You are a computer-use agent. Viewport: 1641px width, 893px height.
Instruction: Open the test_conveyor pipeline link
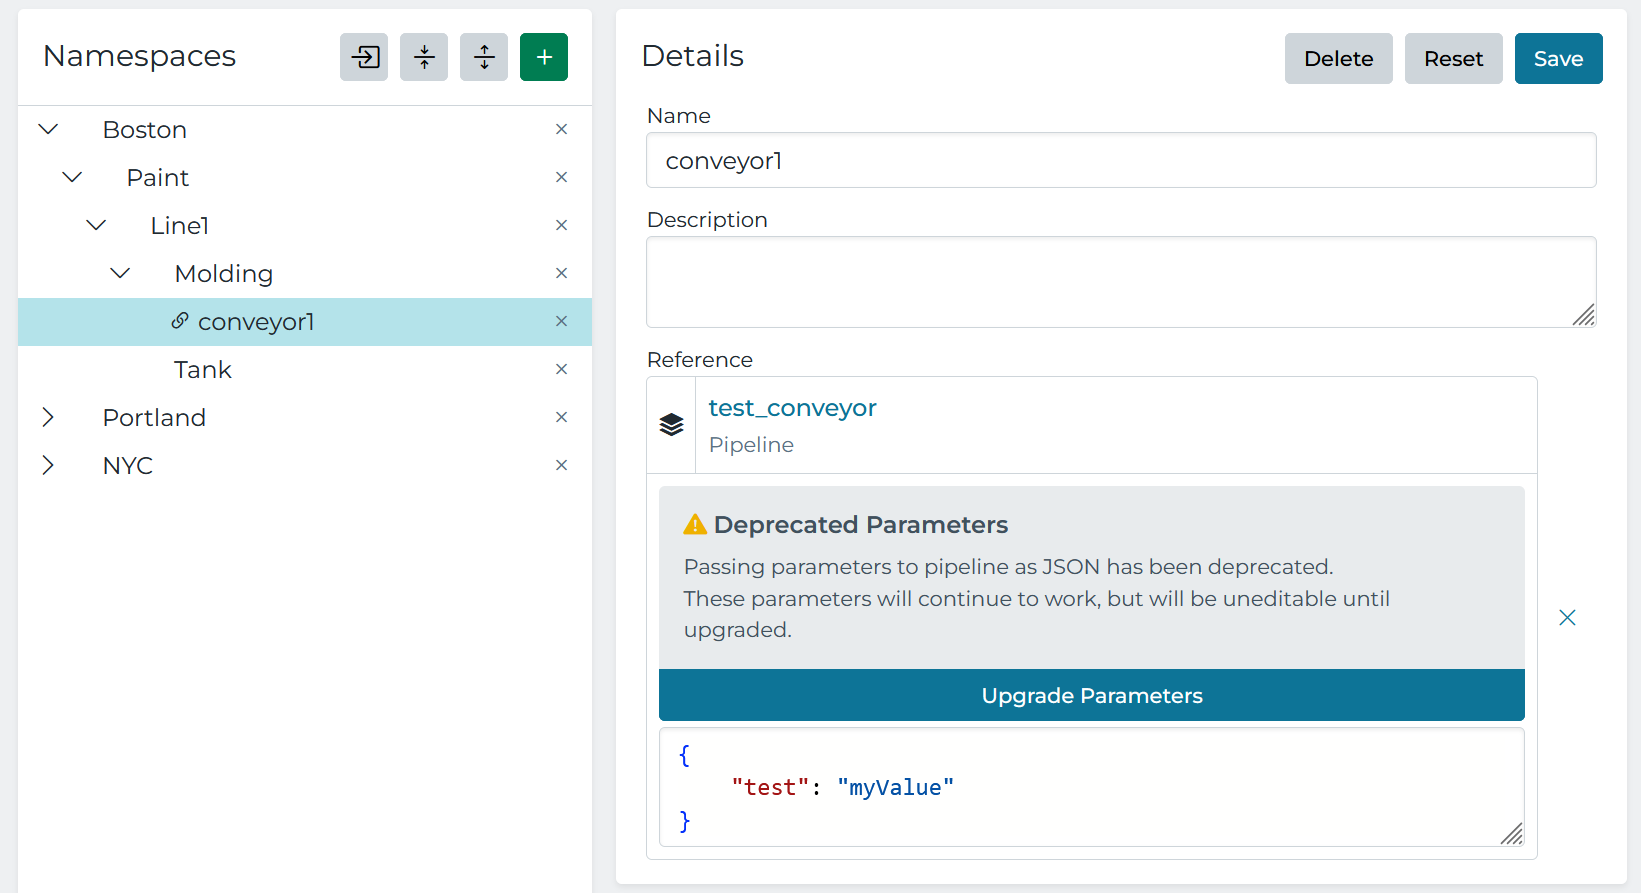[x=793, y=408]
